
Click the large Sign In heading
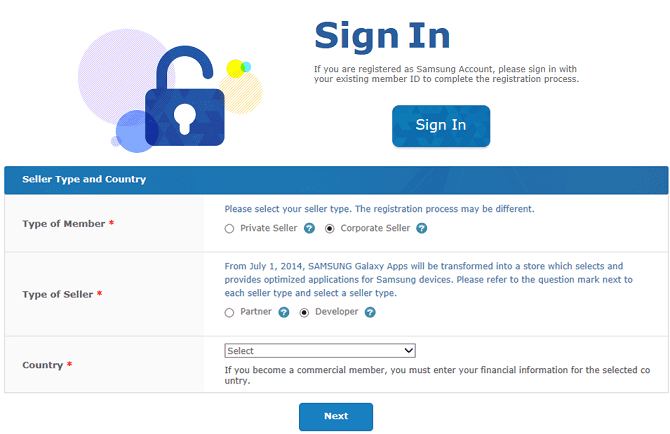382,36
